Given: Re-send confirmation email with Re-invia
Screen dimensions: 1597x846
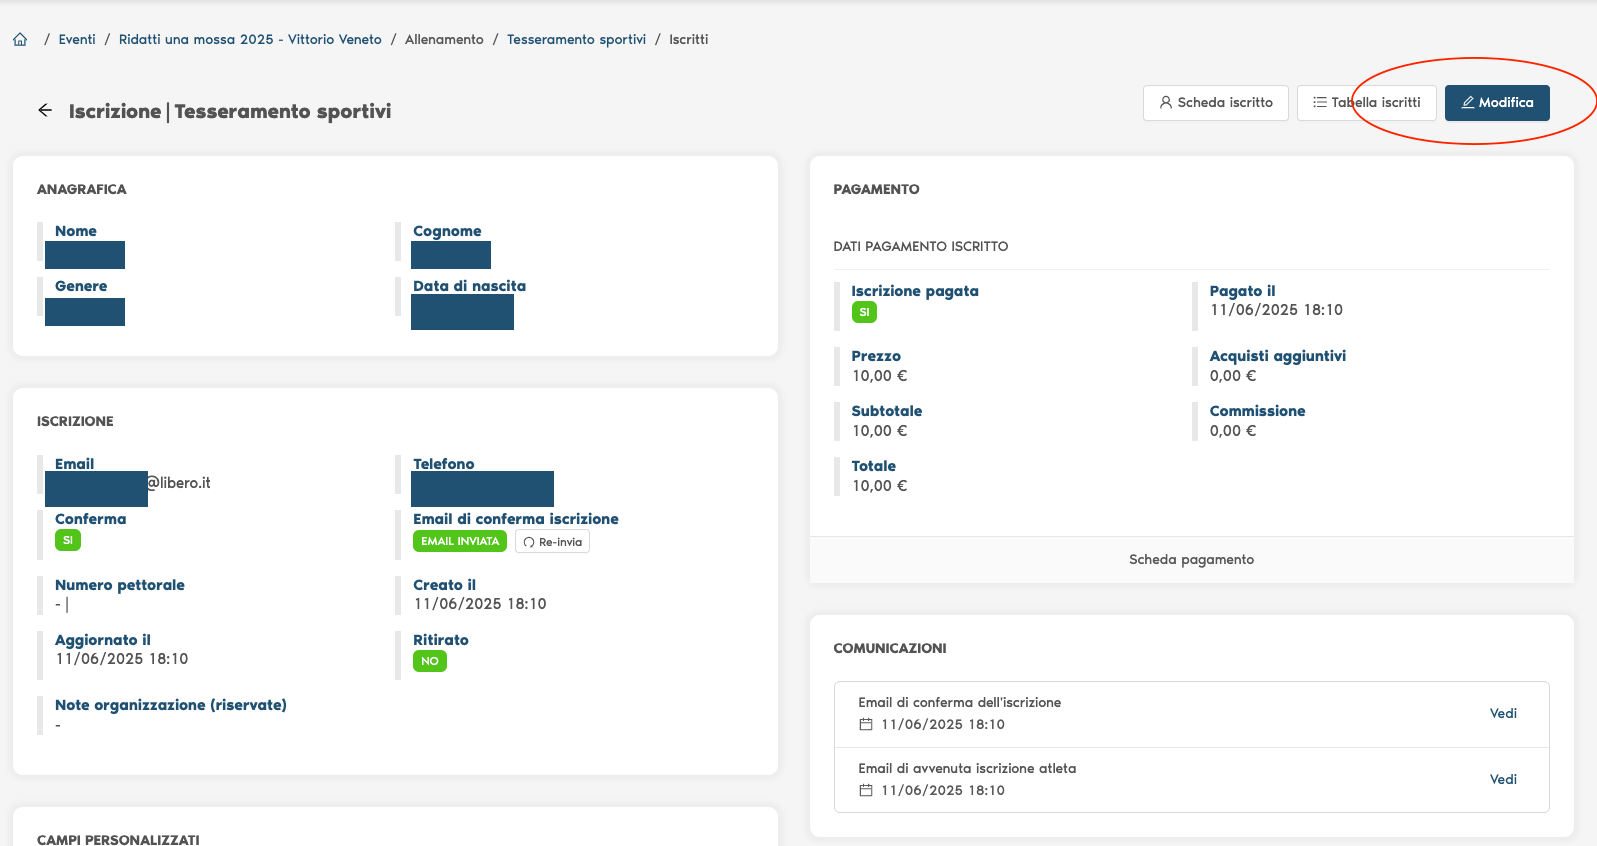Looking at the screenshot, I should tap(552, 542).
